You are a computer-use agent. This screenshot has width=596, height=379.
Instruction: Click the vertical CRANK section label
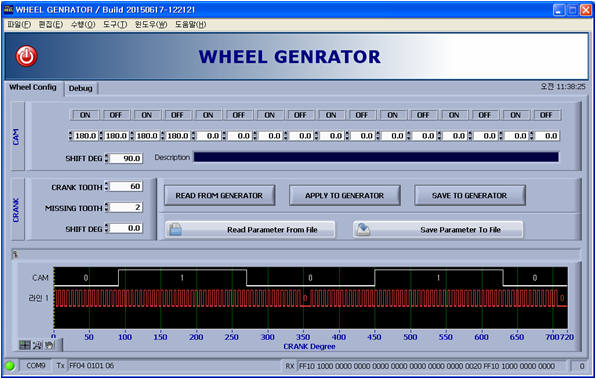[x=16, y=210]
